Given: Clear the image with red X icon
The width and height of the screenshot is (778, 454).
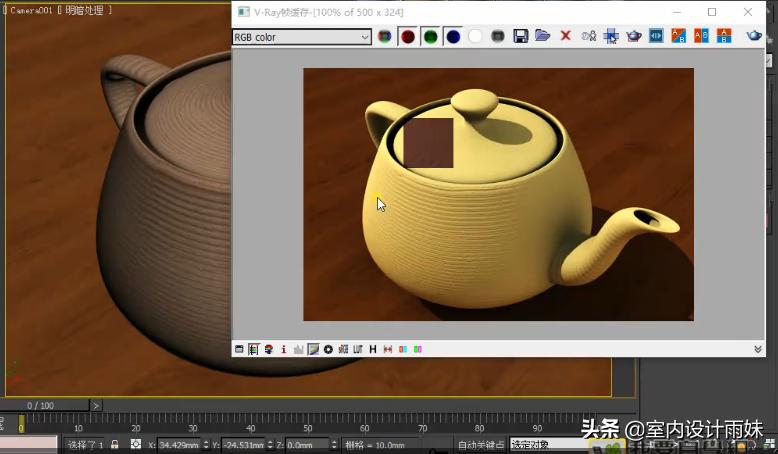Looking at the screenshot, I should point(566,36).
